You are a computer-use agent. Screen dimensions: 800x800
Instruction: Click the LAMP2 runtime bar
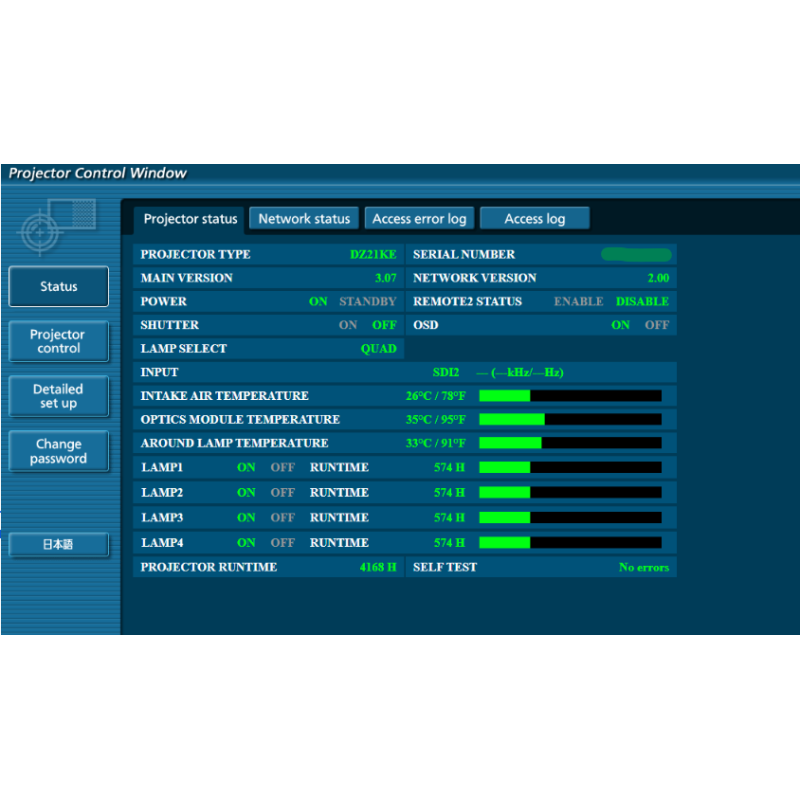pos(570,492)
